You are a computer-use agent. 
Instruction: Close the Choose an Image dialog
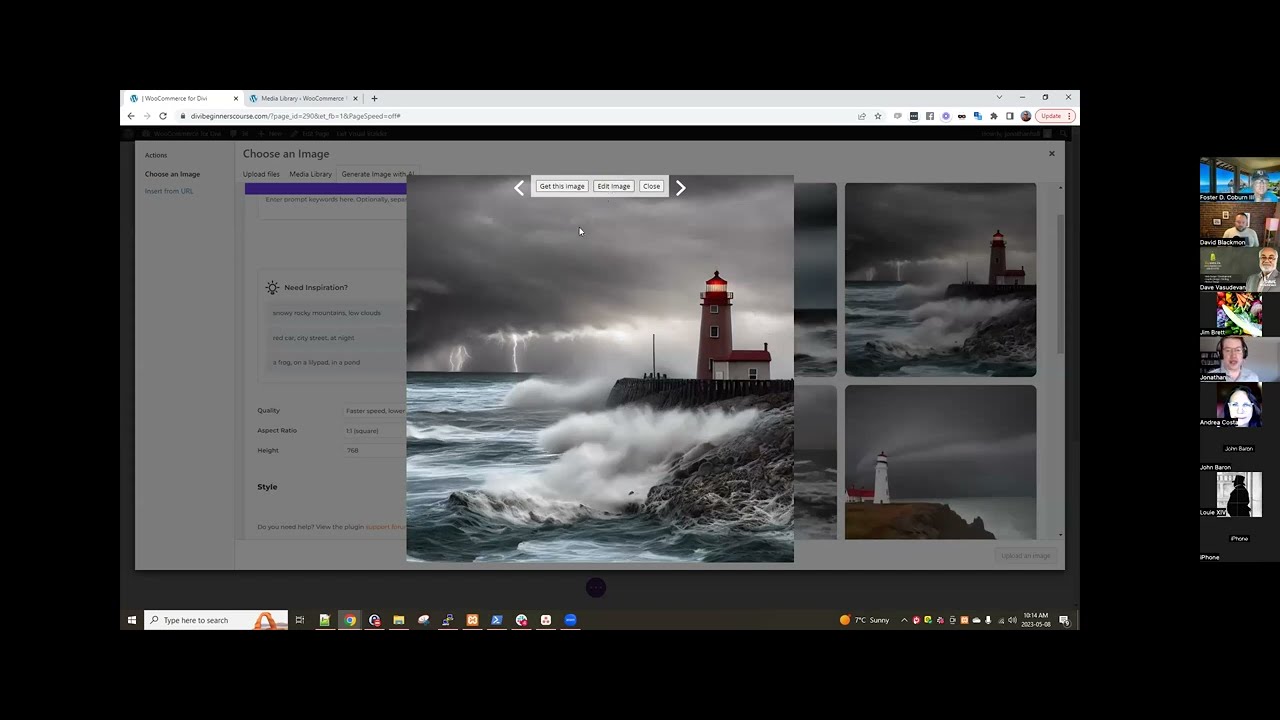(1051, 153)
